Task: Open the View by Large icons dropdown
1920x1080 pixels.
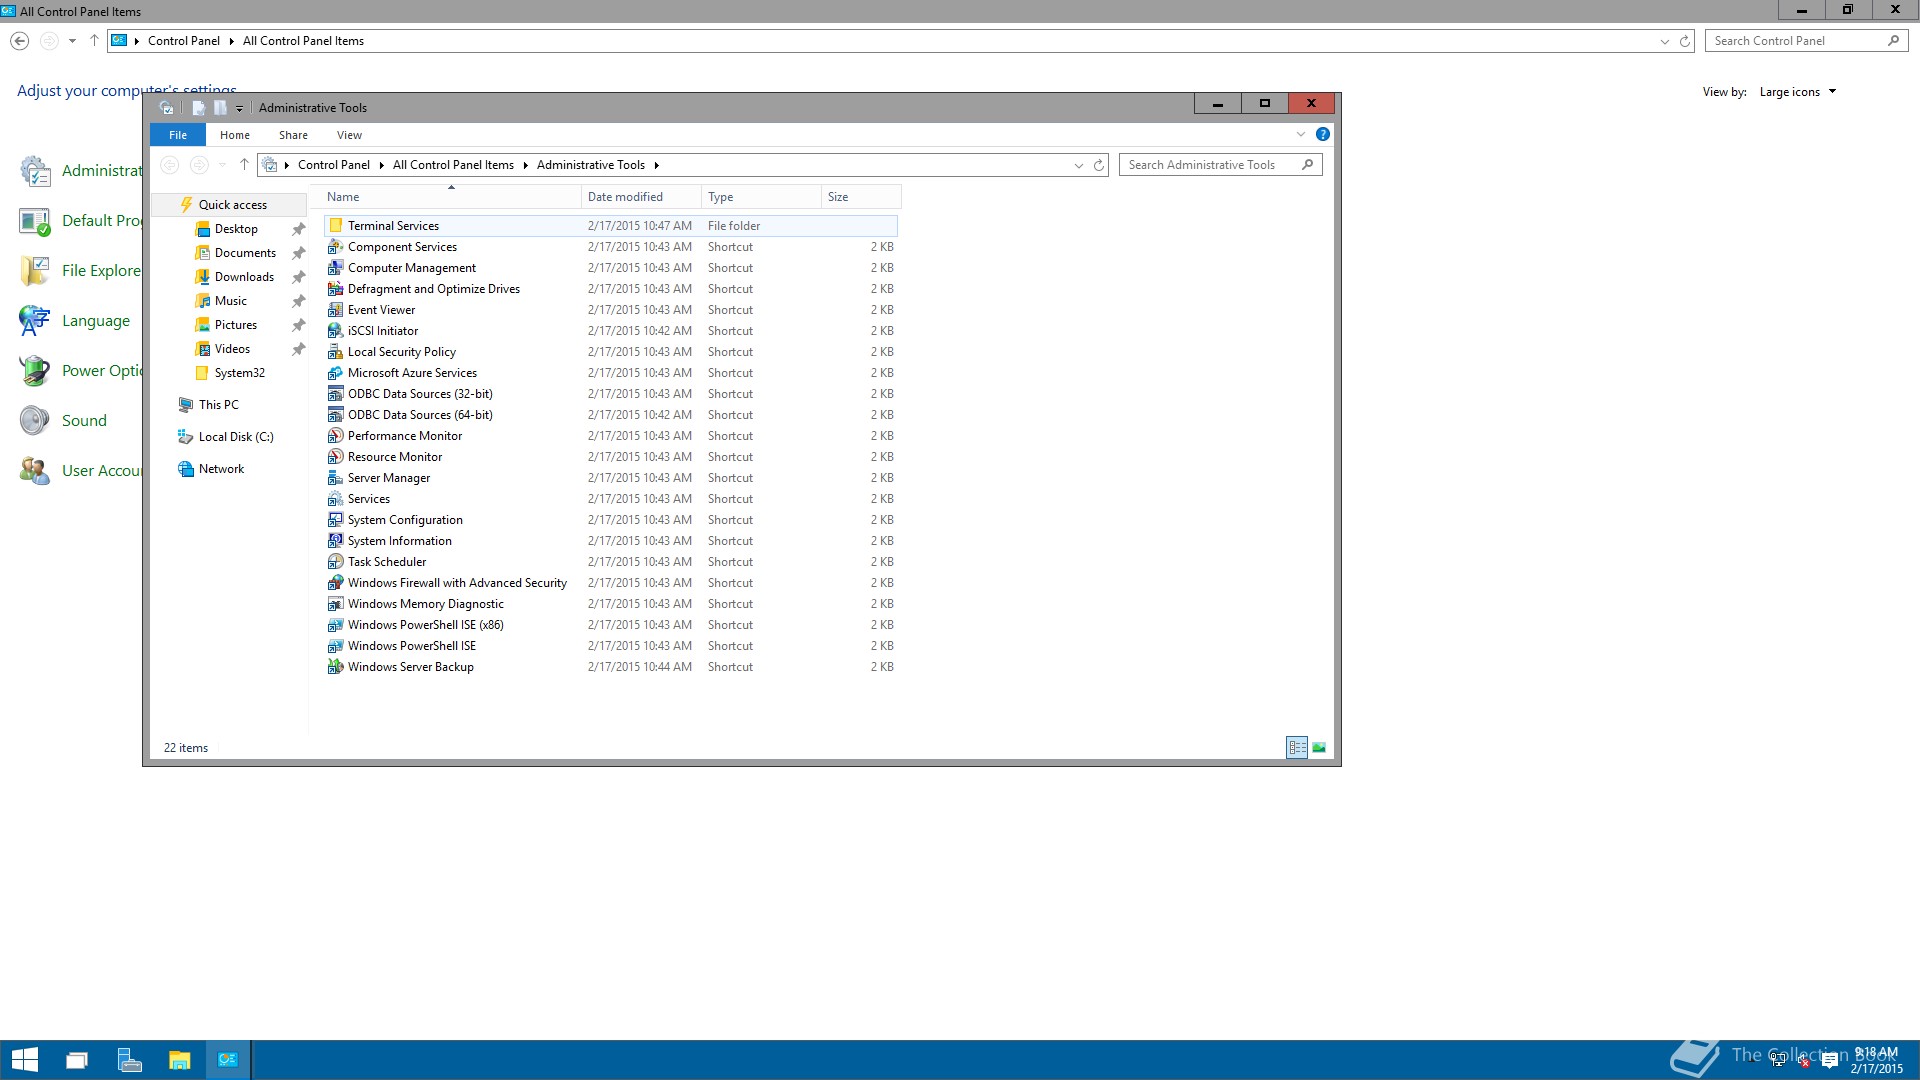Action: [x=1798, y=92]
